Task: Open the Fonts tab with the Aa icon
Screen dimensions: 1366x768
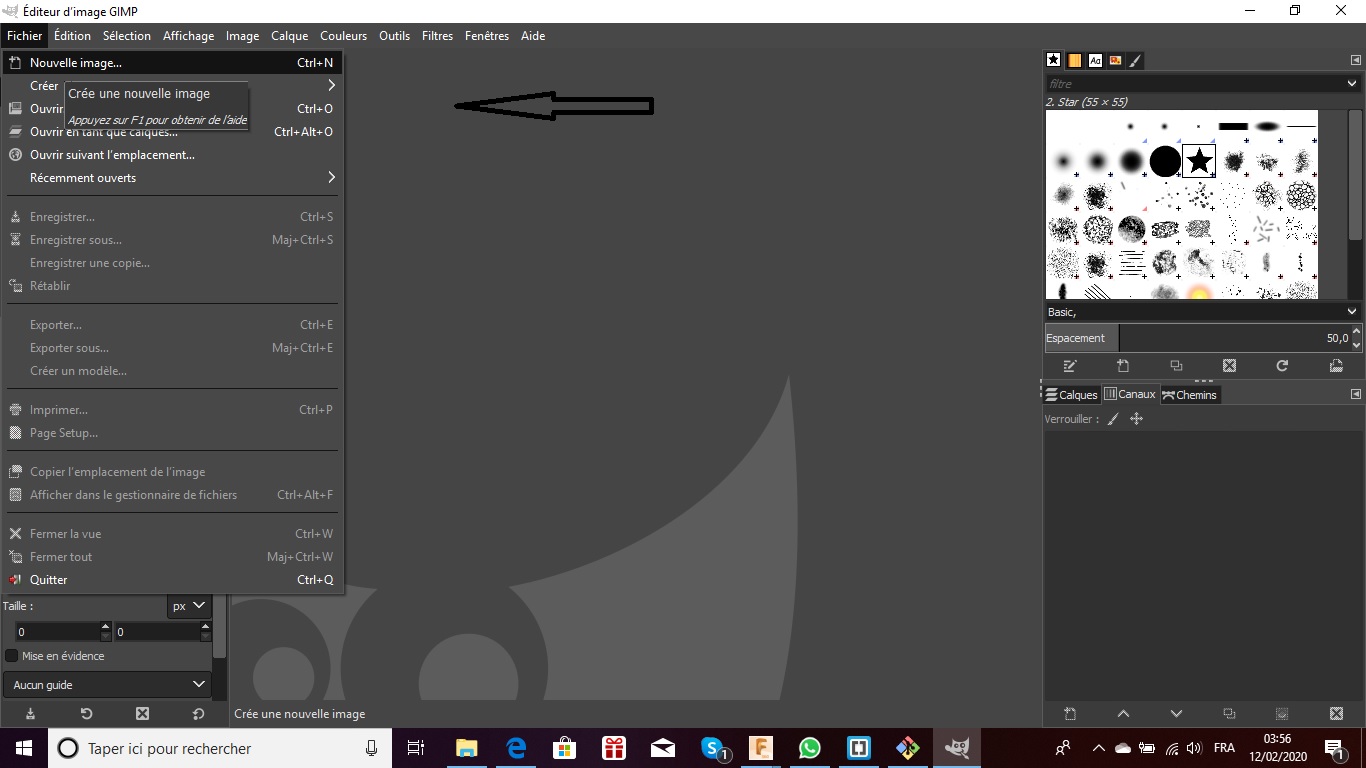Action: tap(1095, 60)
